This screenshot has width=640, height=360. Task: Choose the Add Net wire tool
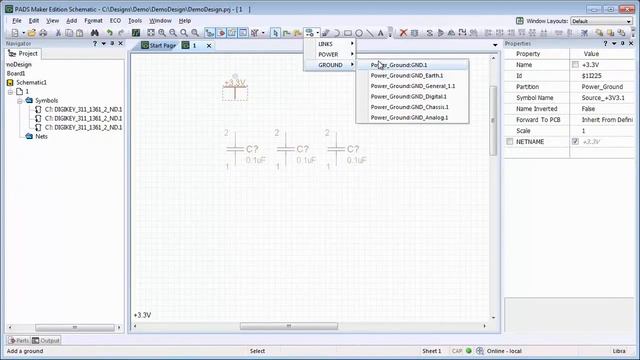pyautogui.click(x=287, y=33)
